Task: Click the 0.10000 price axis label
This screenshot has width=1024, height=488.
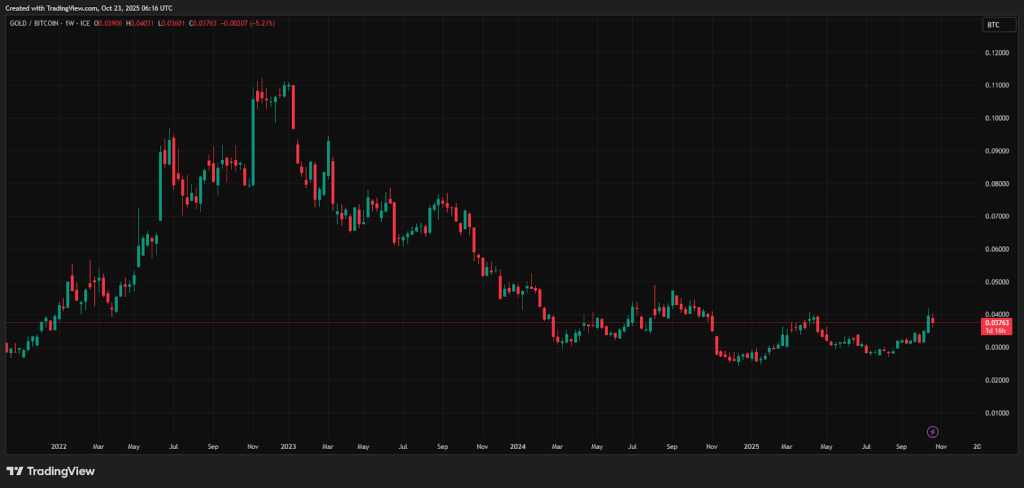Action: tap(997, 118)
